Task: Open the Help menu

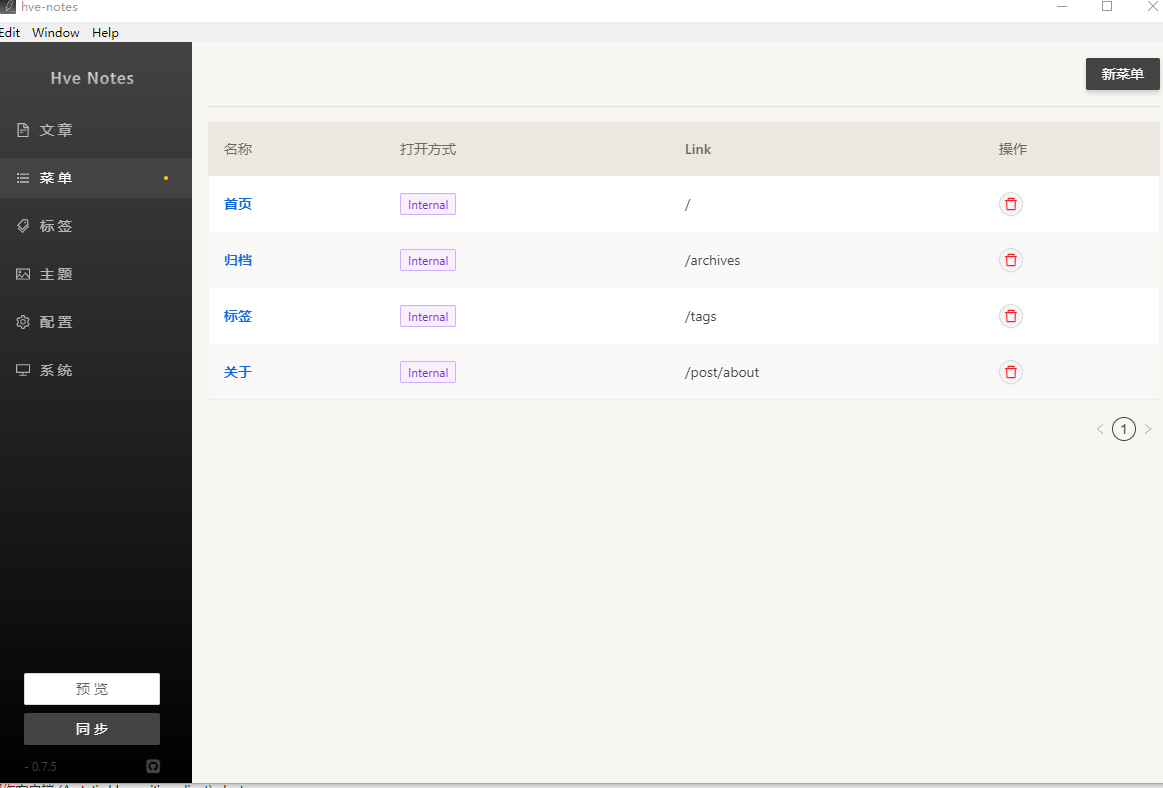Action: coord(105,33)
